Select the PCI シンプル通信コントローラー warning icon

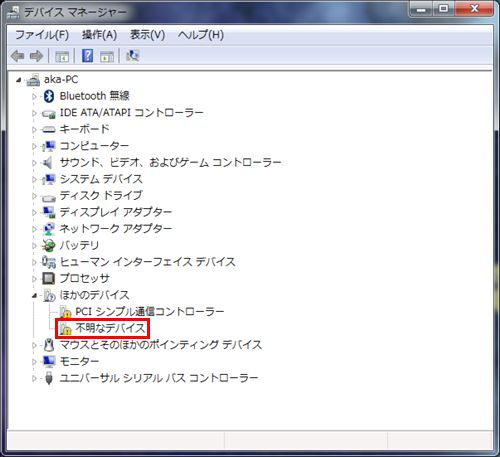[x=65, y=312]
